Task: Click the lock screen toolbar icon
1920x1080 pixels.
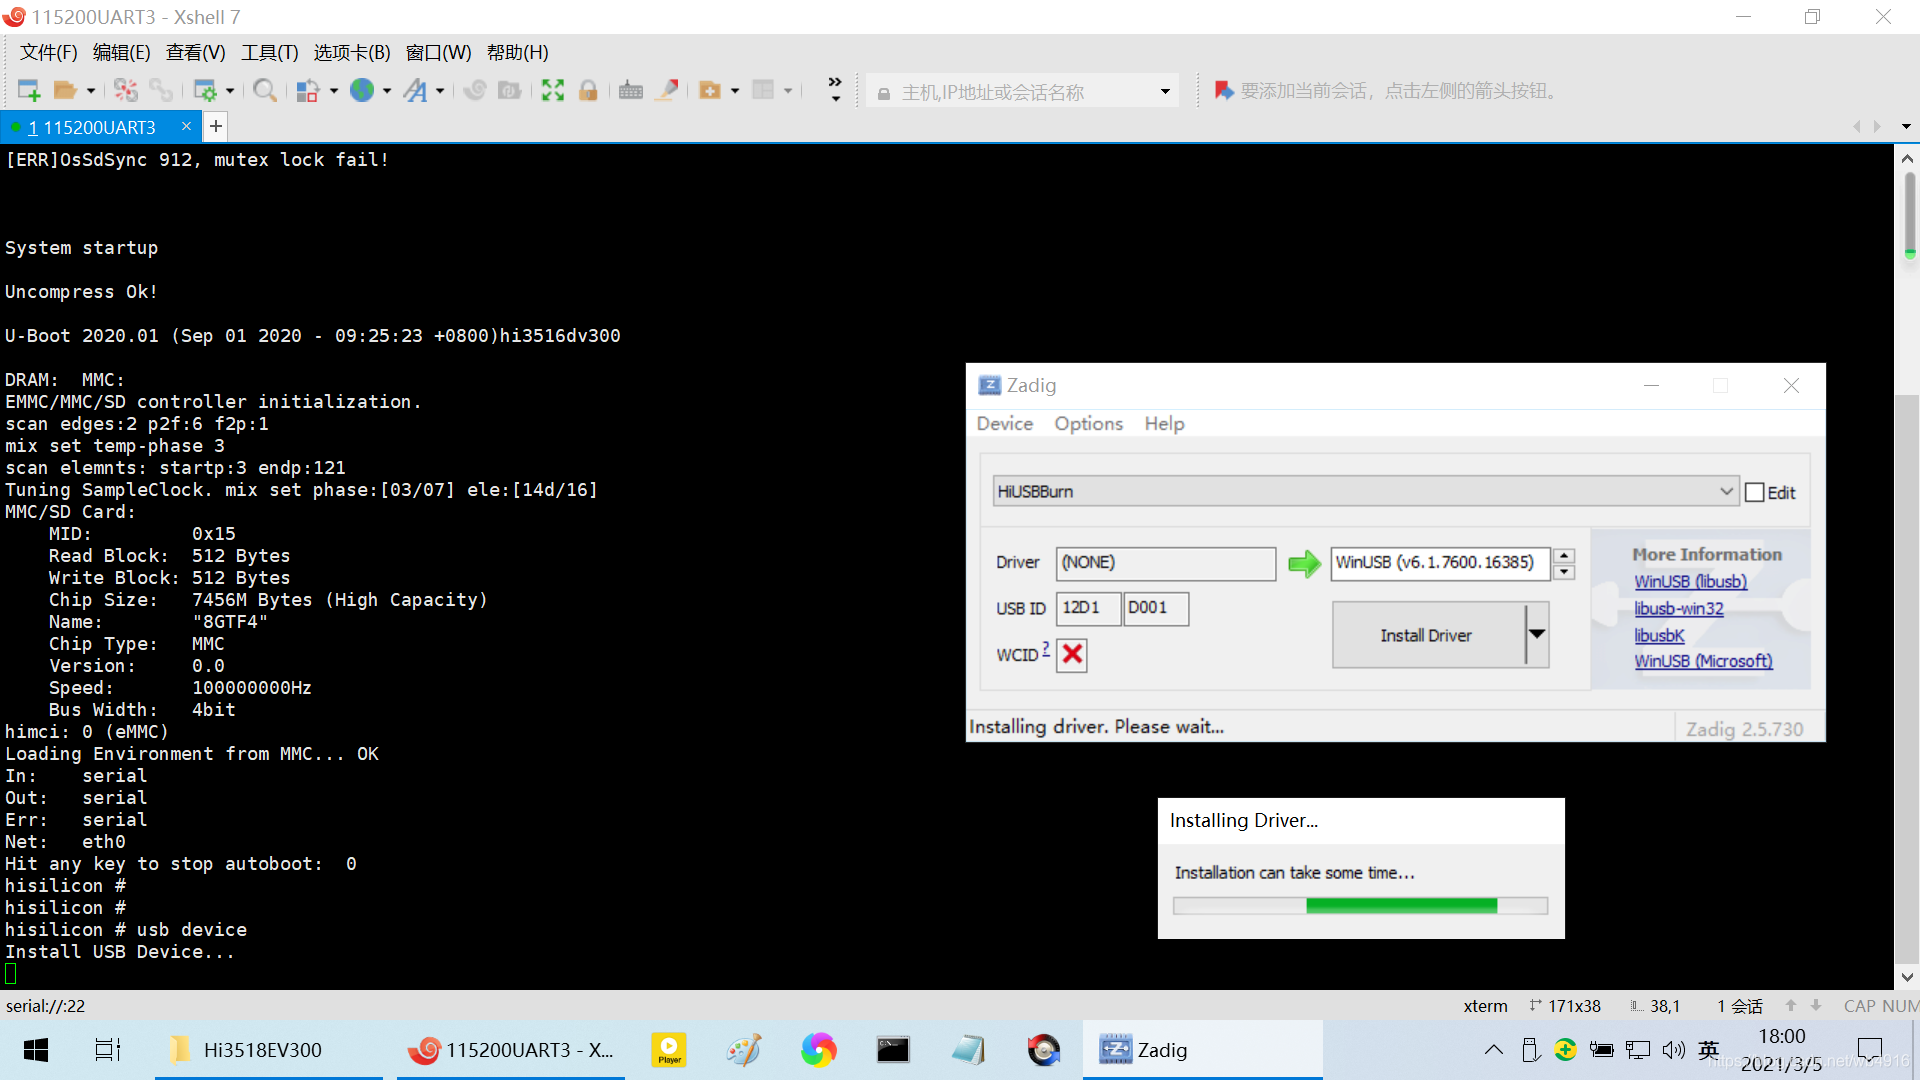Action: pyautogui.click(x=588, y=91)
